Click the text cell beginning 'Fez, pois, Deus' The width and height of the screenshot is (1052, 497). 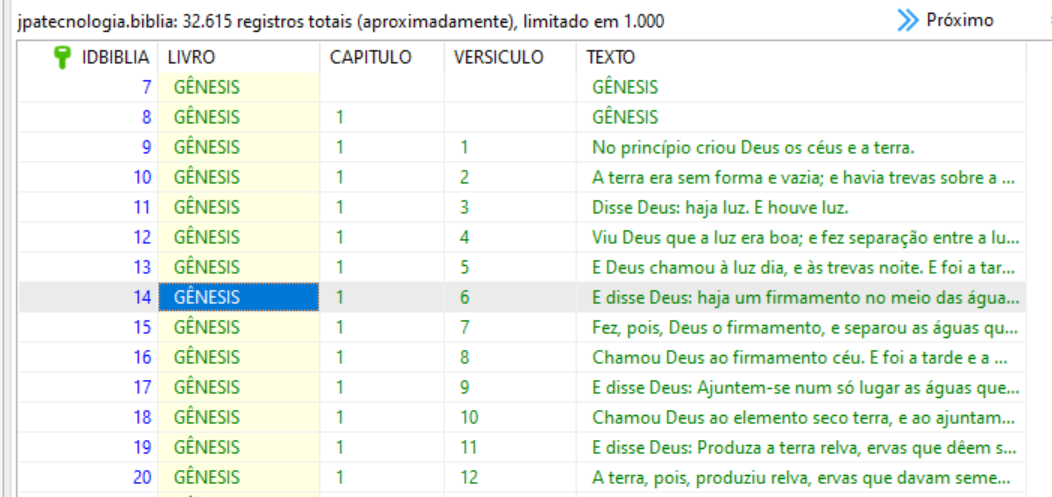pos(805,327)
